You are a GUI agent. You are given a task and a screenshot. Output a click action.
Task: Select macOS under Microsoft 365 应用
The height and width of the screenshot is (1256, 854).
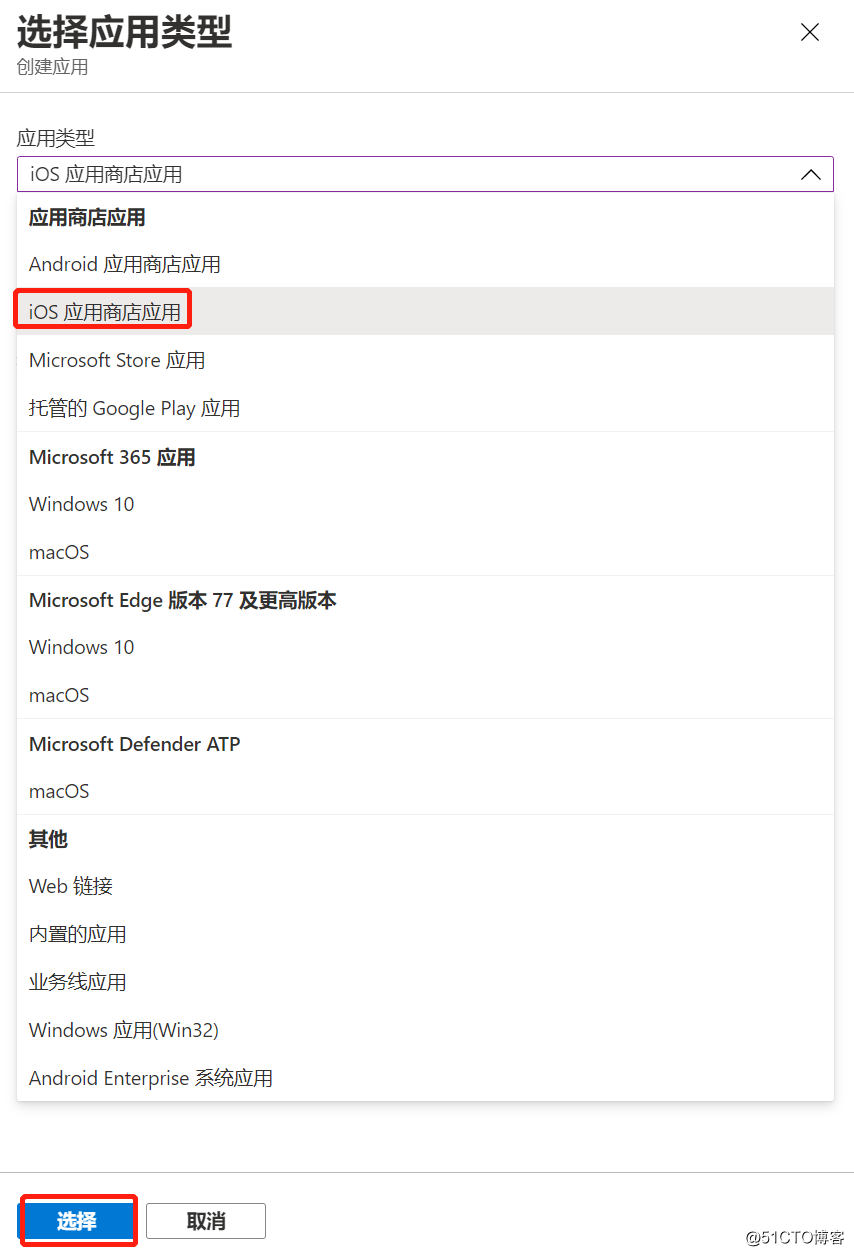point(425,552)
